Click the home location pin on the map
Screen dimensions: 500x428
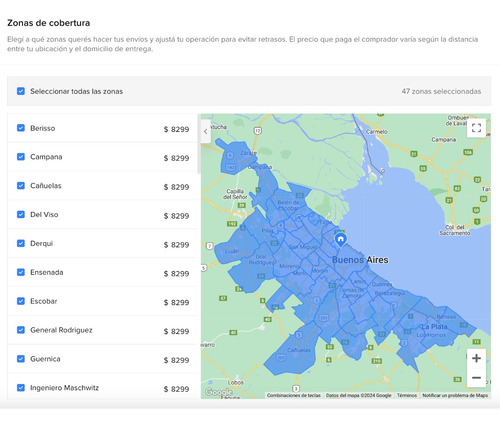(x=340, y=240)
